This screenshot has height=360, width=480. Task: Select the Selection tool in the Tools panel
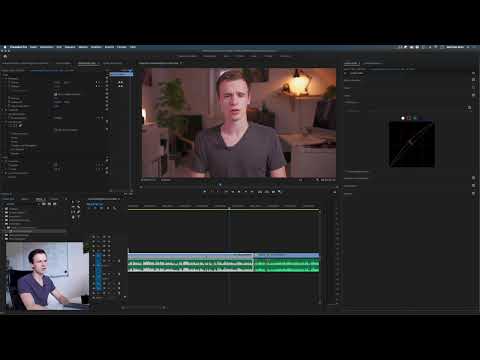click(73, 202)
